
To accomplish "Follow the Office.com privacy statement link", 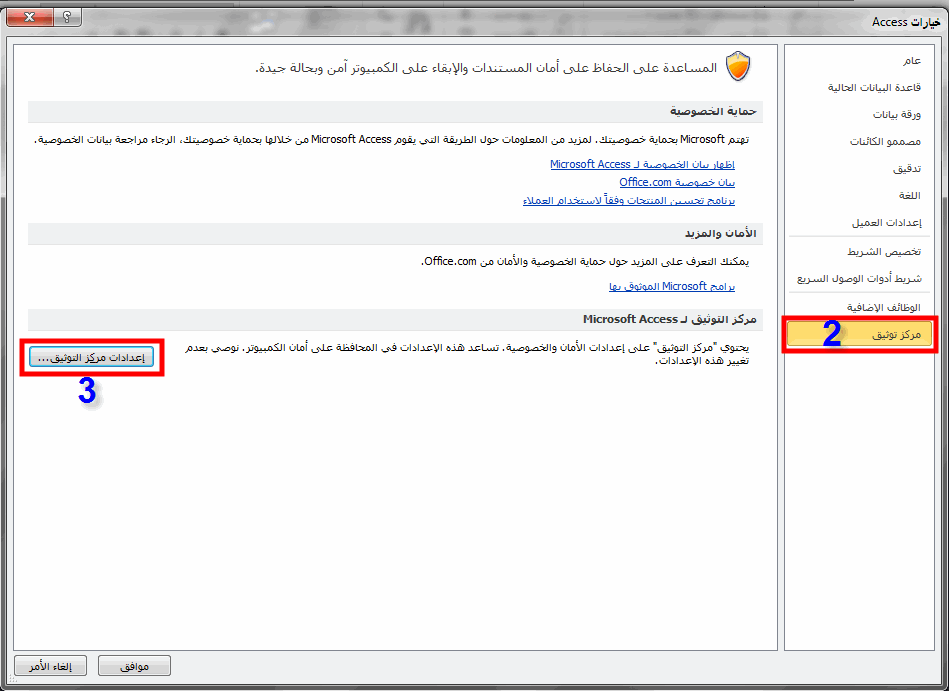I will pyautogui.click(x=677, y=182).
